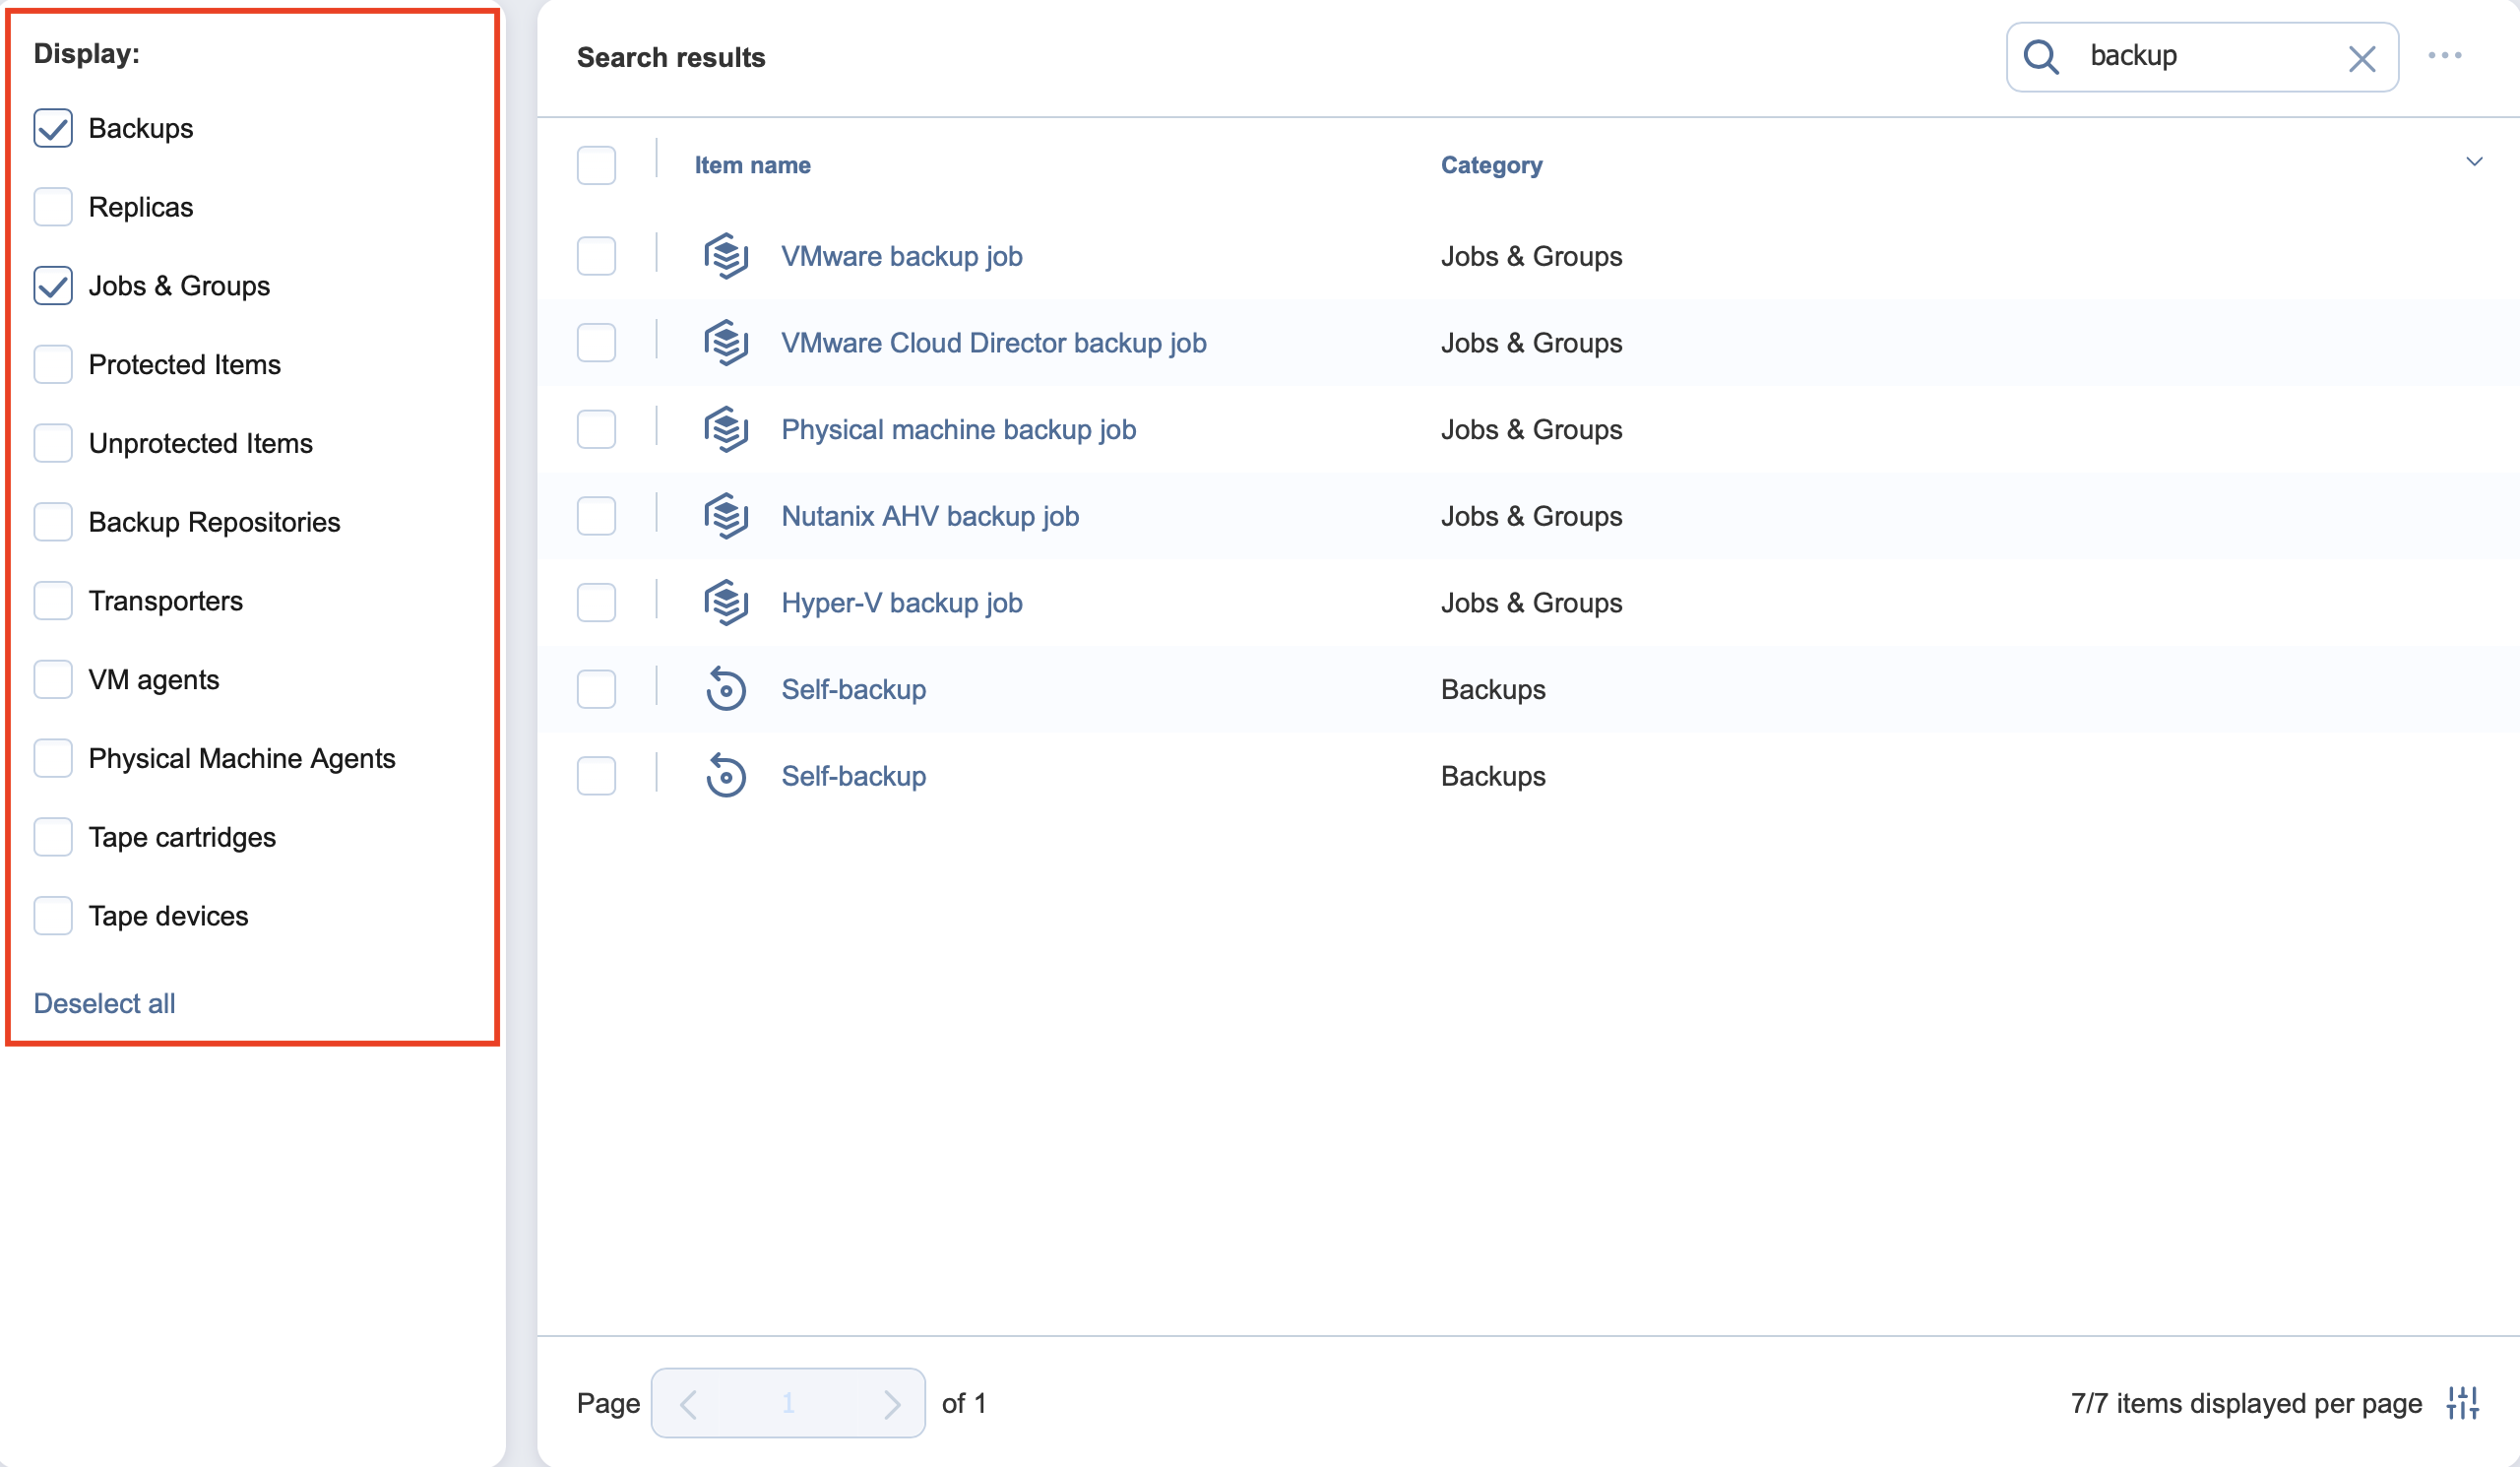
Task: Select the first Self-backup row checkbox
Action: tap(596, 689)
